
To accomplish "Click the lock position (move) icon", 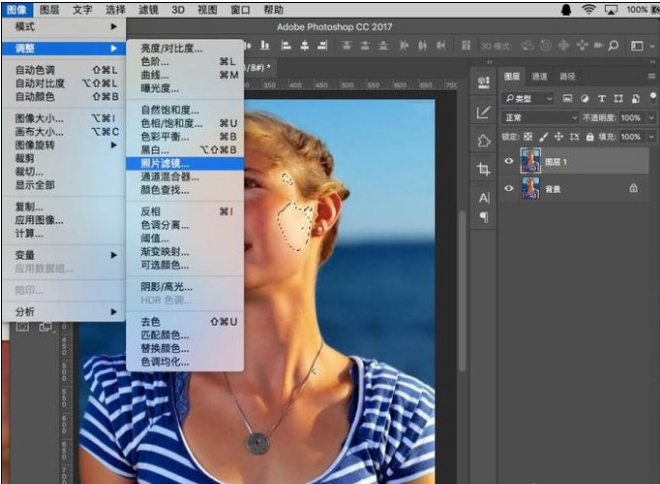I will tap(561, 136).
